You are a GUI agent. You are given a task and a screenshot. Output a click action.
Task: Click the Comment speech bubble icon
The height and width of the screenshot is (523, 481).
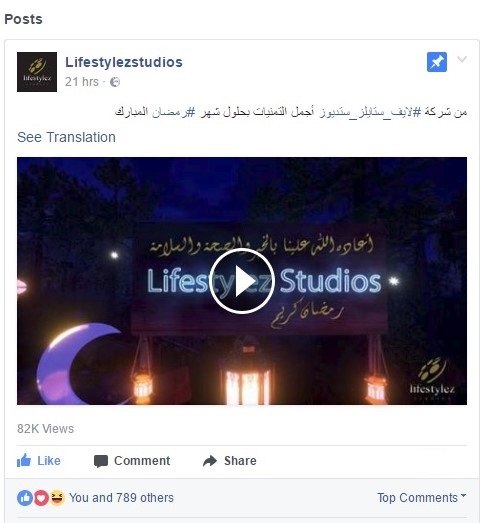pos(101,461)
